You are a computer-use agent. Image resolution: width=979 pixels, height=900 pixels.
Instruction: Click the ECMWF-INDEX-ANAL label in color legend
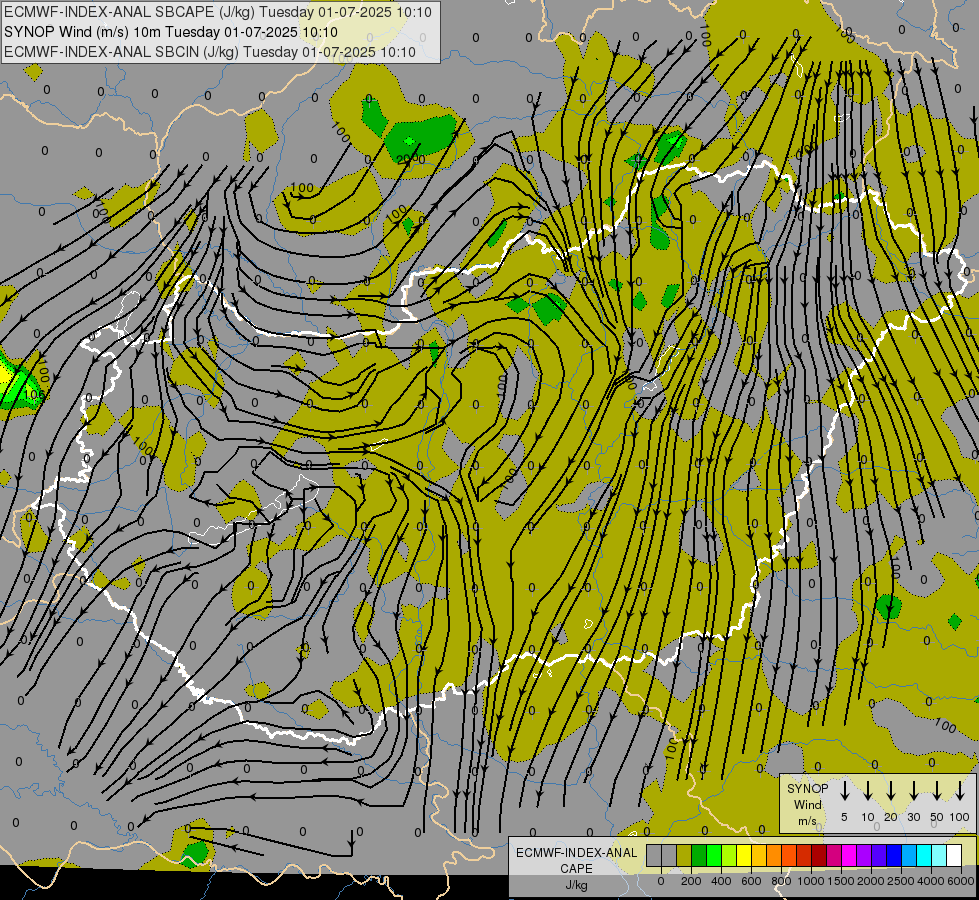pos(576,853)
